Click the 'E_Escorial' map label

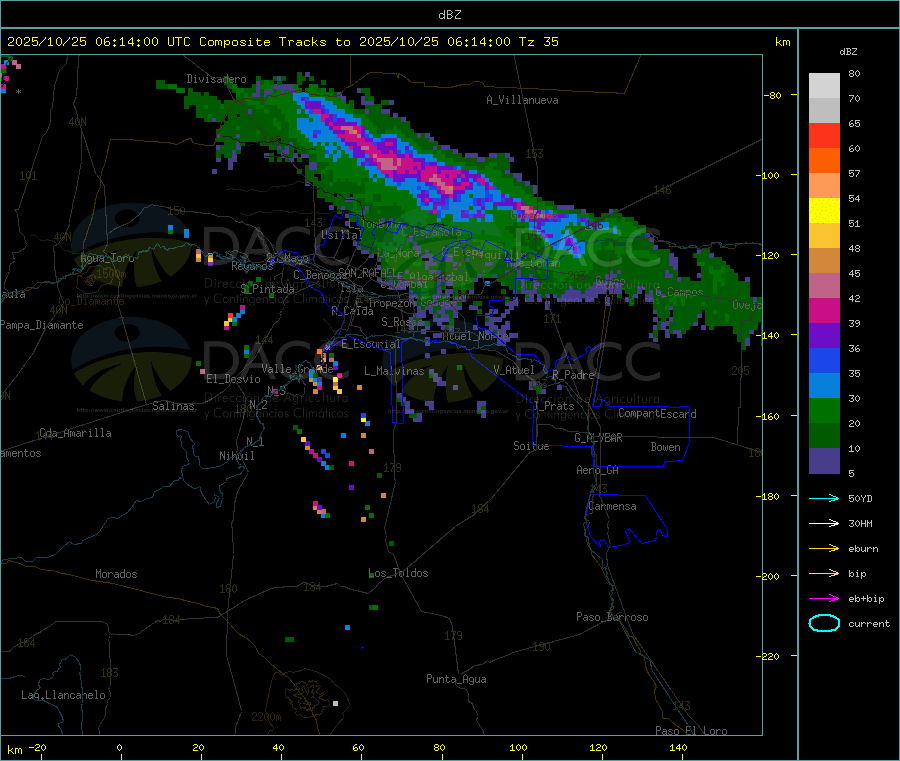click(x=371, y=344)
